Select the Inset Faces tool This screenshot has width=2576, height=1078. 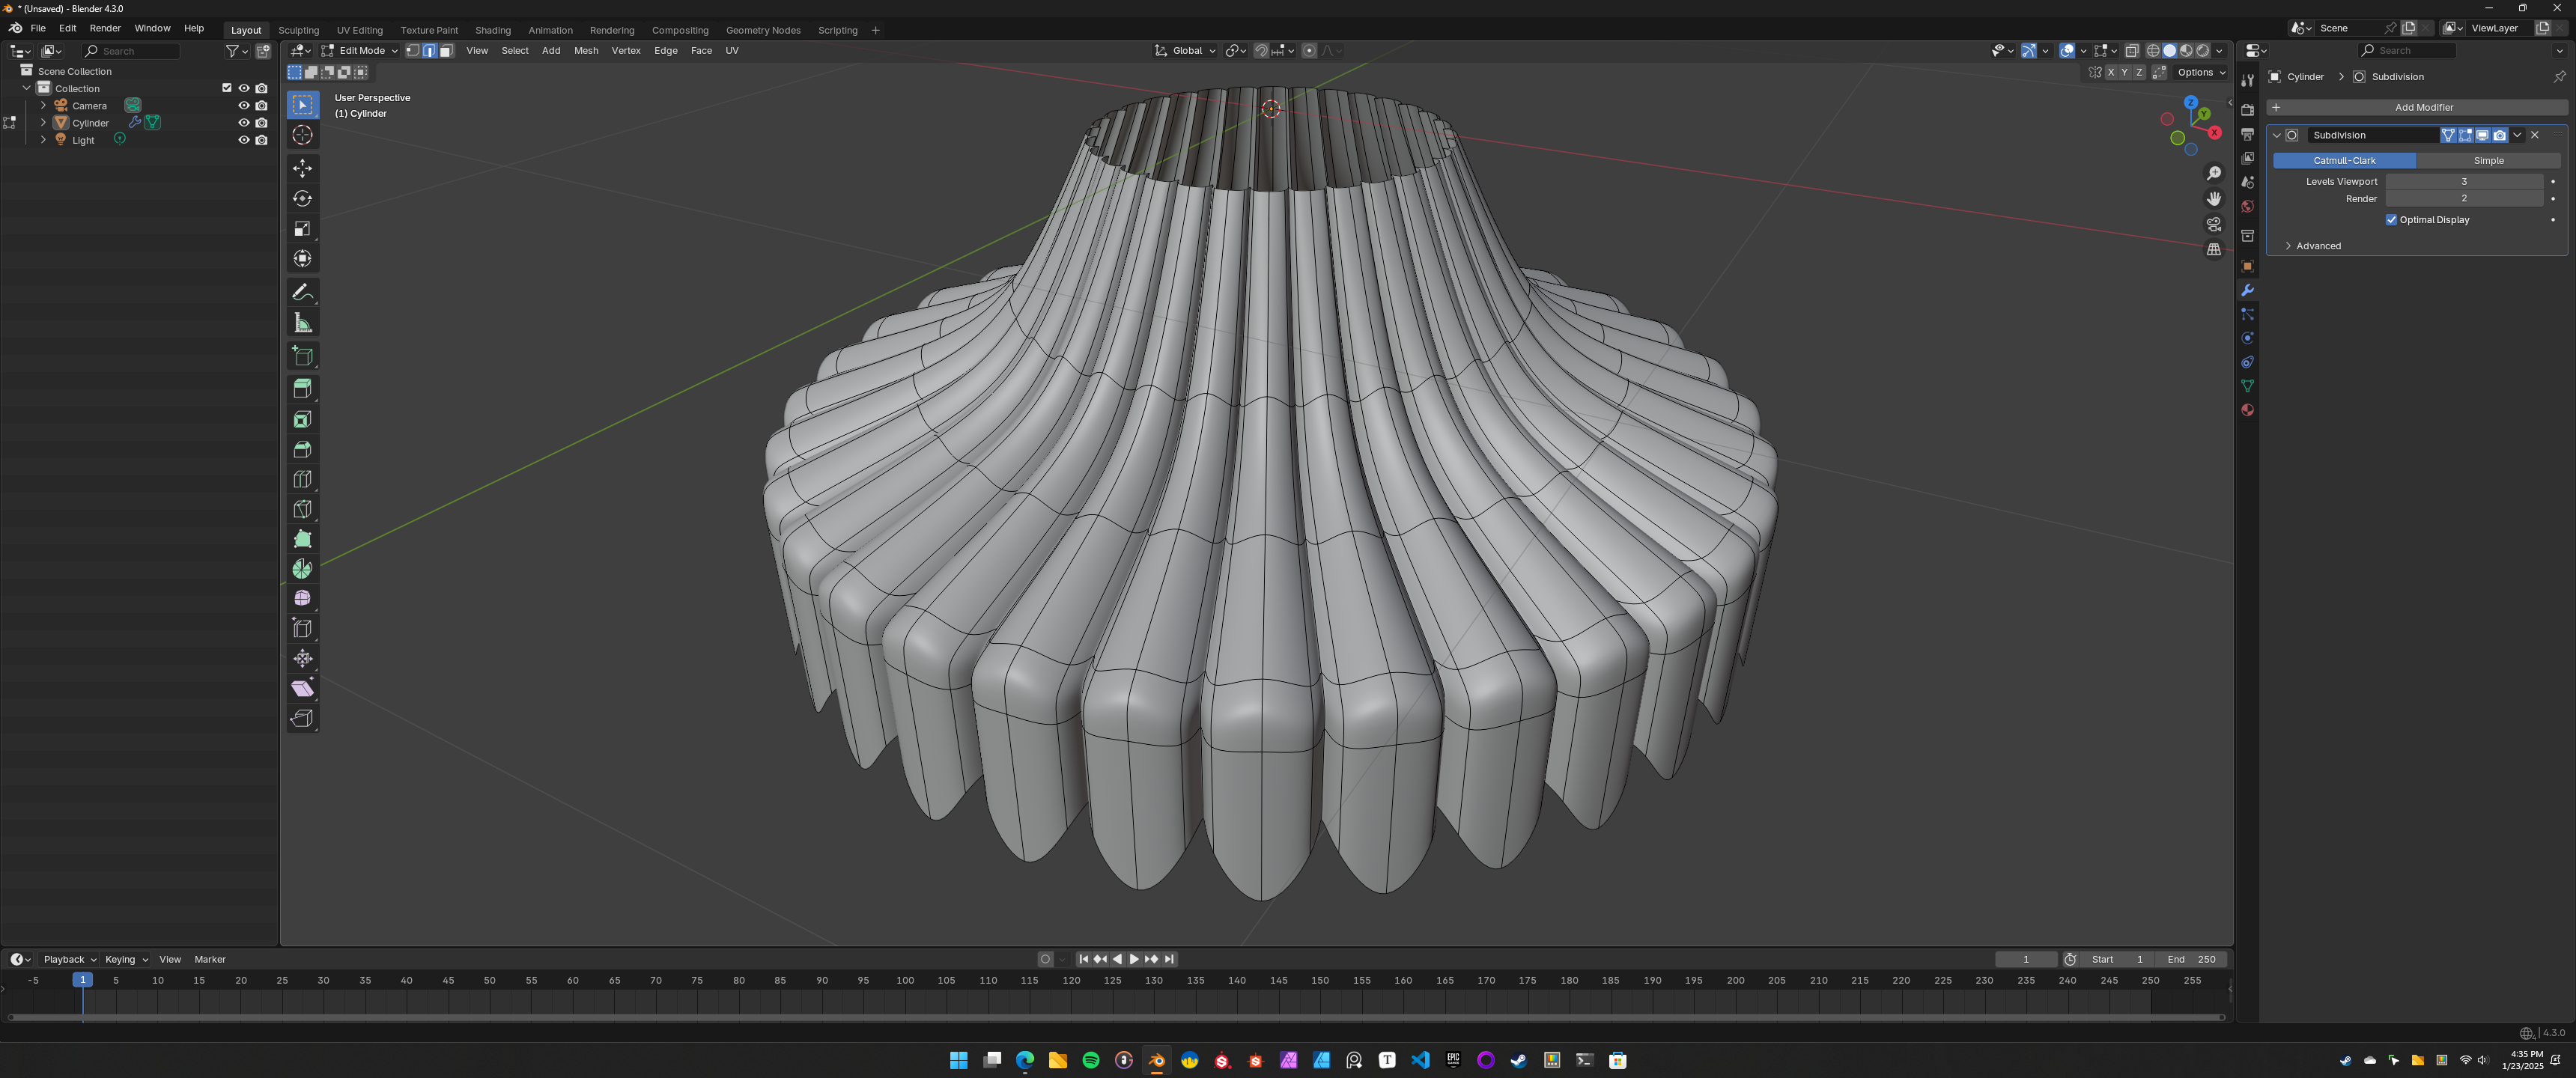pyautogui.click(x=302, y=419)
